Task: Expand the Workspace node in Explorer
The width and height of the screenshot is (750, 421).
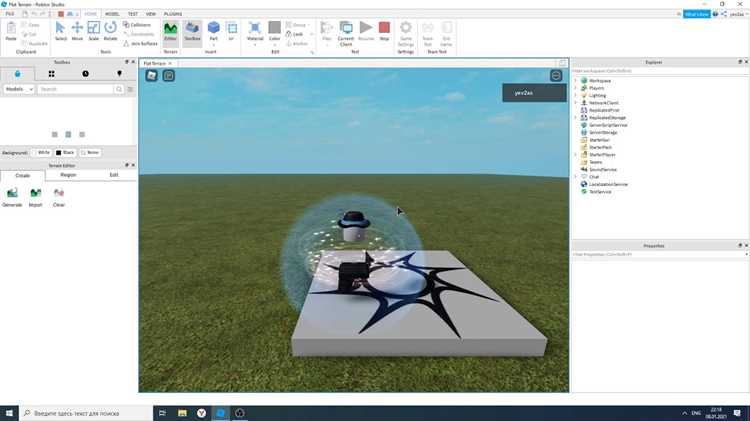Action: coord(575,81)
